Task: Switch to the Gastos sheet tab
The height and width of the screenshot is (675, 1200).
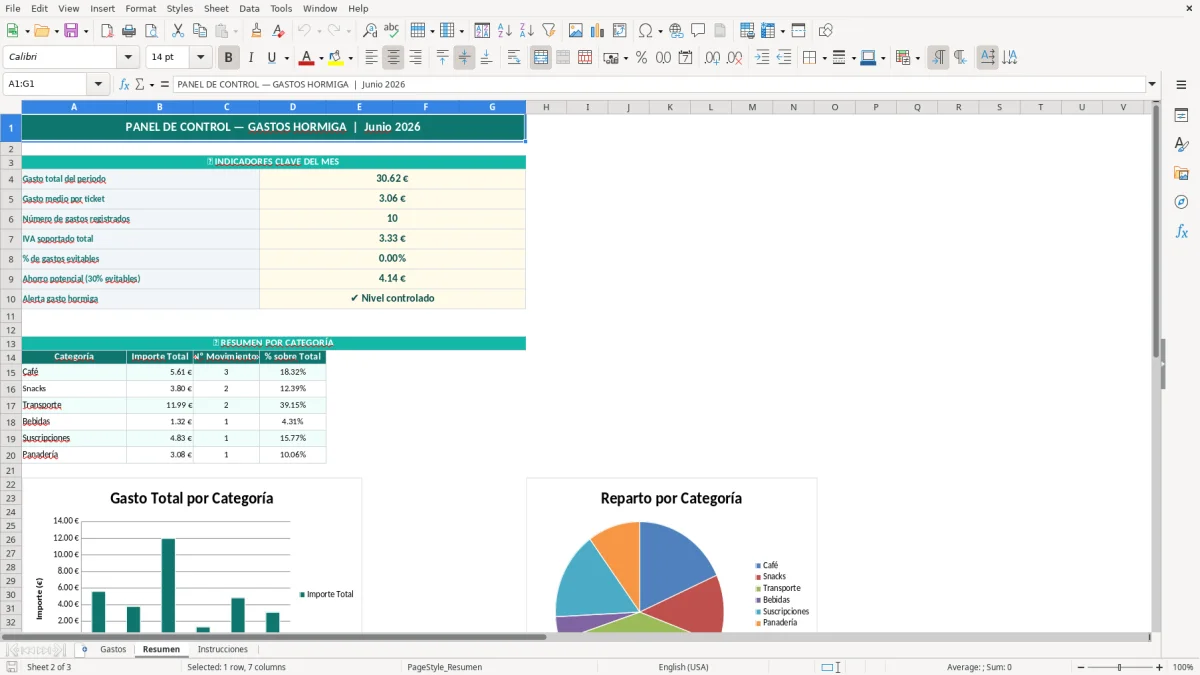Action: [113, 649]
